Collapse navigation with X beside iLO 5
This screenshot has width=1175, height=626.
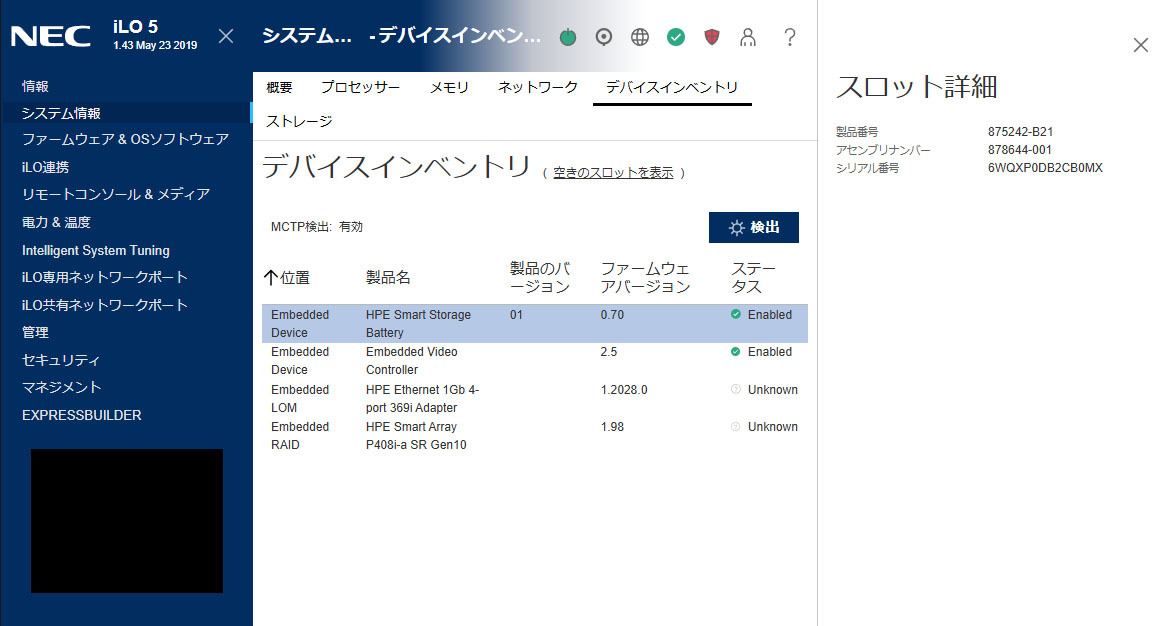226,36
